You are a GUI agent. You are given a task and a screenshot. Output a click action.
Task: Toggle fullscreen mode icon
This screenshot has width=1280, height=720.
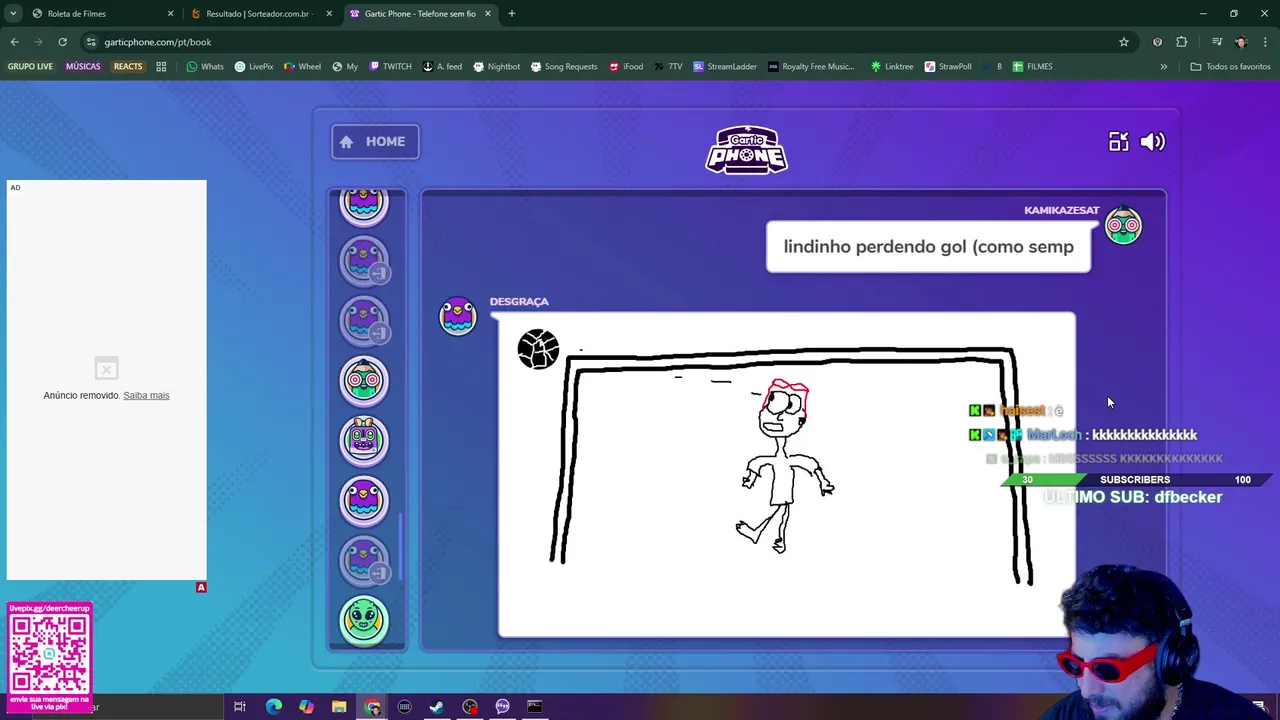pyautogui.click(x=1118, y=142)
